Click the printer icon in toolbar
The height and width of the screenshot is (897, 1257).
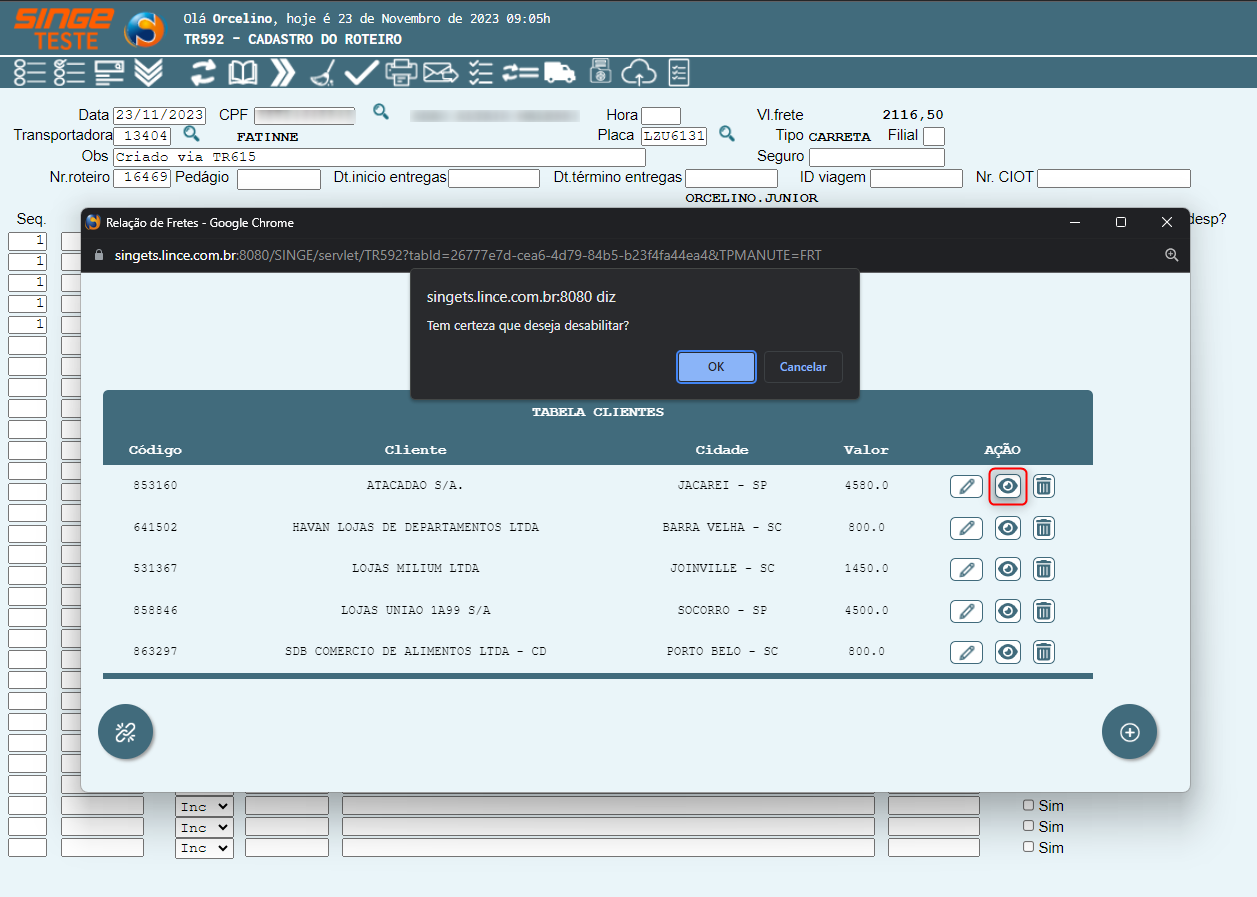(x=401, y=73)
